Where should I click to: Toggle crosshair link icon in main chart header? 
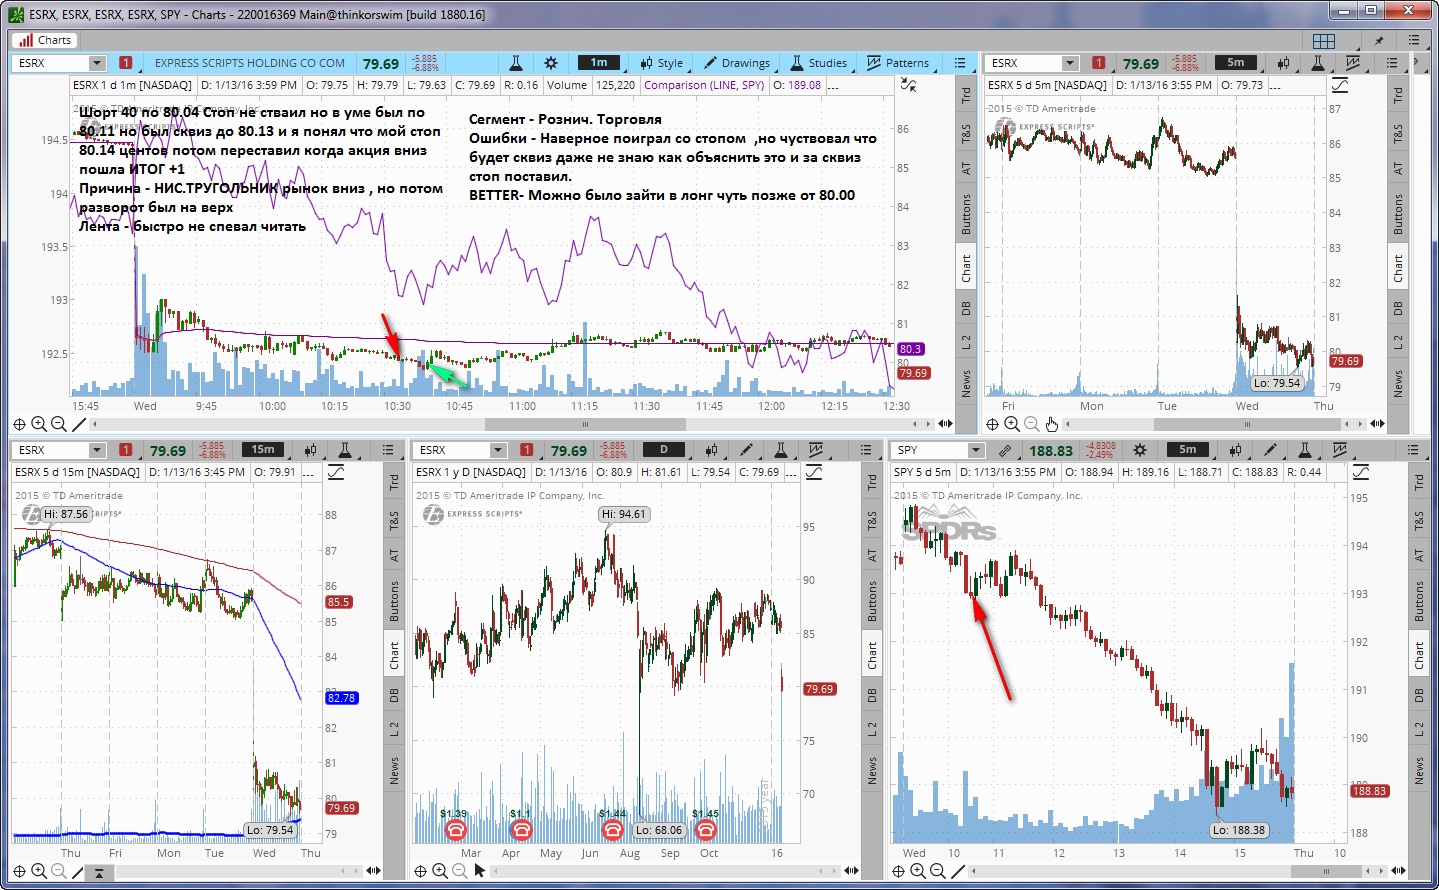click(x=908, y=85)
